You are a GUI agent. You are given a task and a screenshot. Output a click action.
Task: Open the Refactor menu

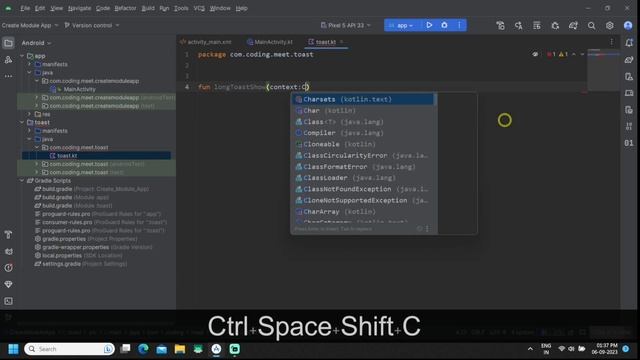[125, 8]
